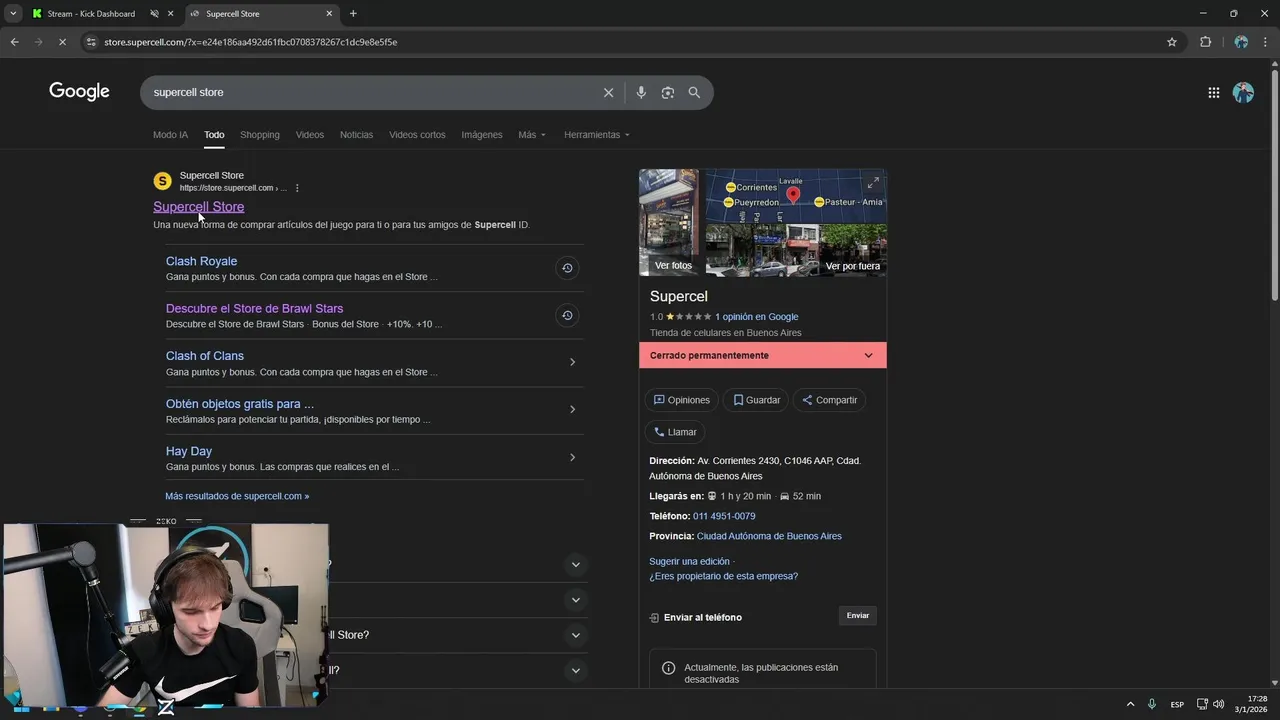1280x720 pixels.
Task: Open Google apps grid icon
Action: (x=1213, y=92)
